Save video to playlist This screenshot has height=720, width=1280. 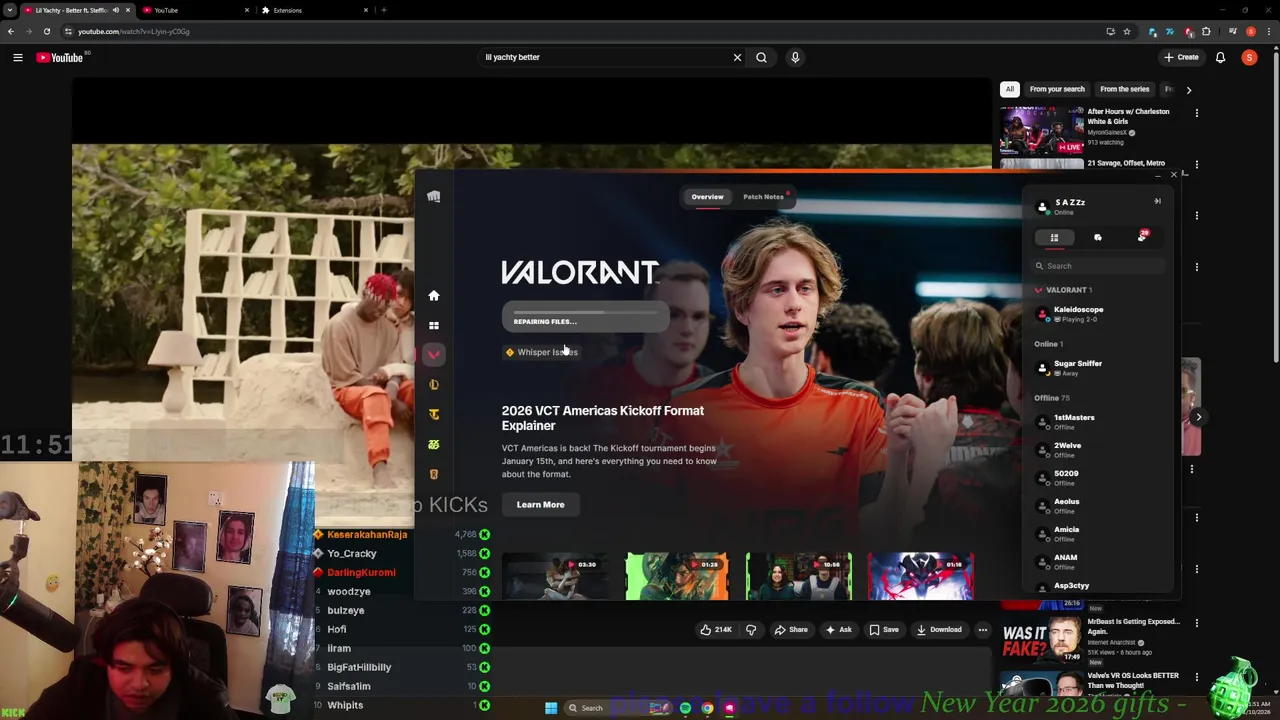pyautogui.click(x=884, y=630)
